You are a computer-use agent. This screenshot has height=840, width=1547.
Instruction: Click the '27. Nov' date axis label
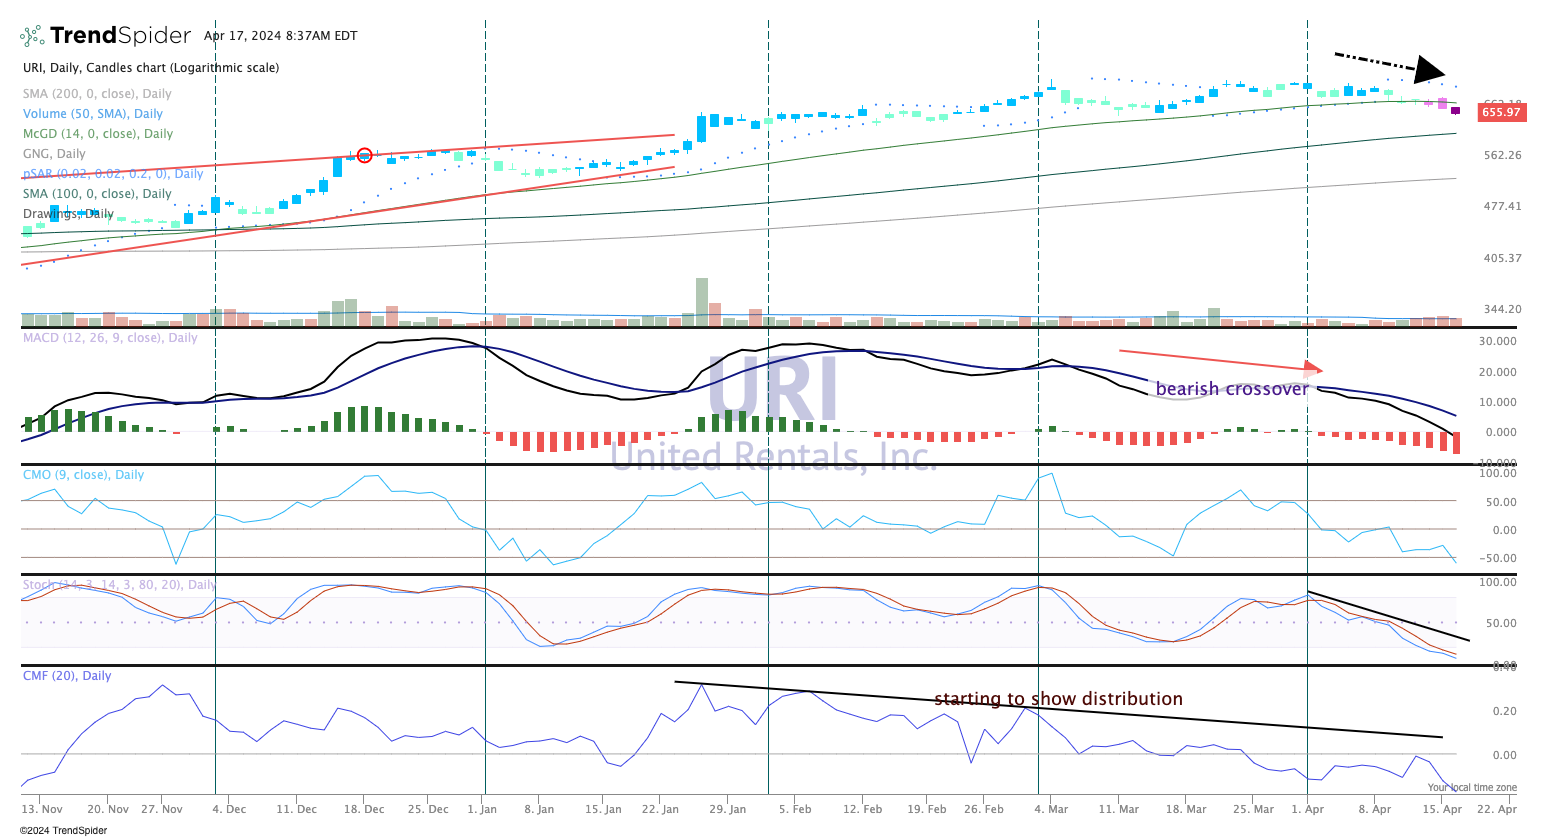click(162, 809)
